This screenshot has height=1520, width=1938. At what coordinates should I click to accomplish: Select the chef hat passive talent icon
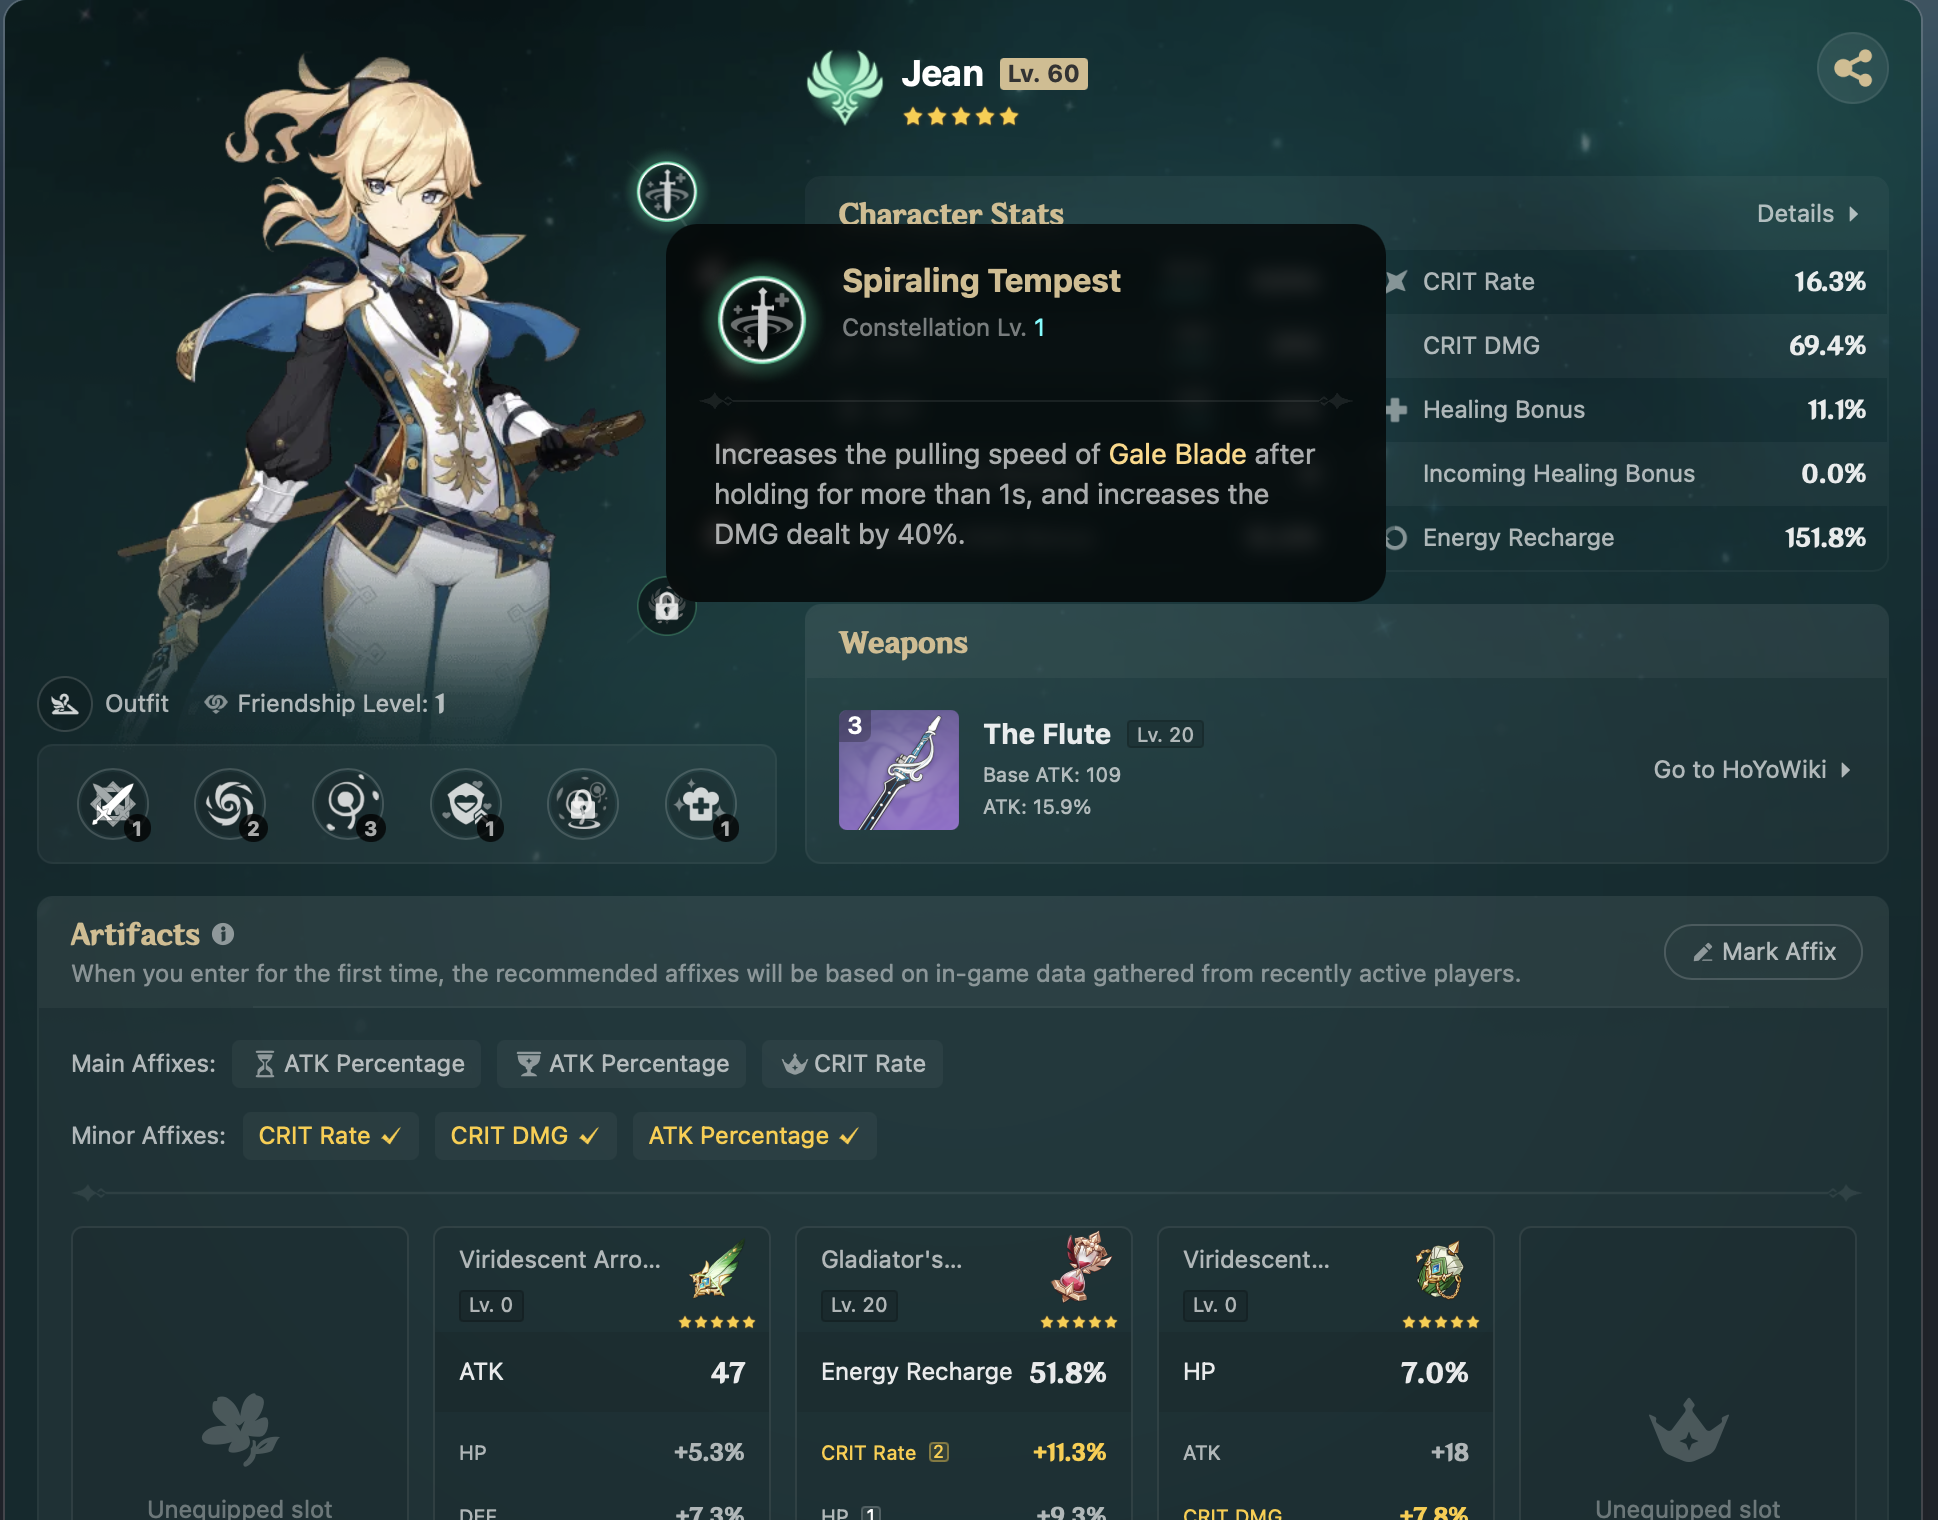[702, 804]
